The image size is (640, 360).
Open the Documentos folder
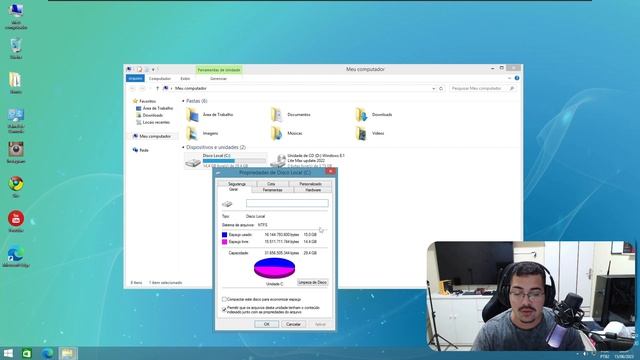point(291,115)
